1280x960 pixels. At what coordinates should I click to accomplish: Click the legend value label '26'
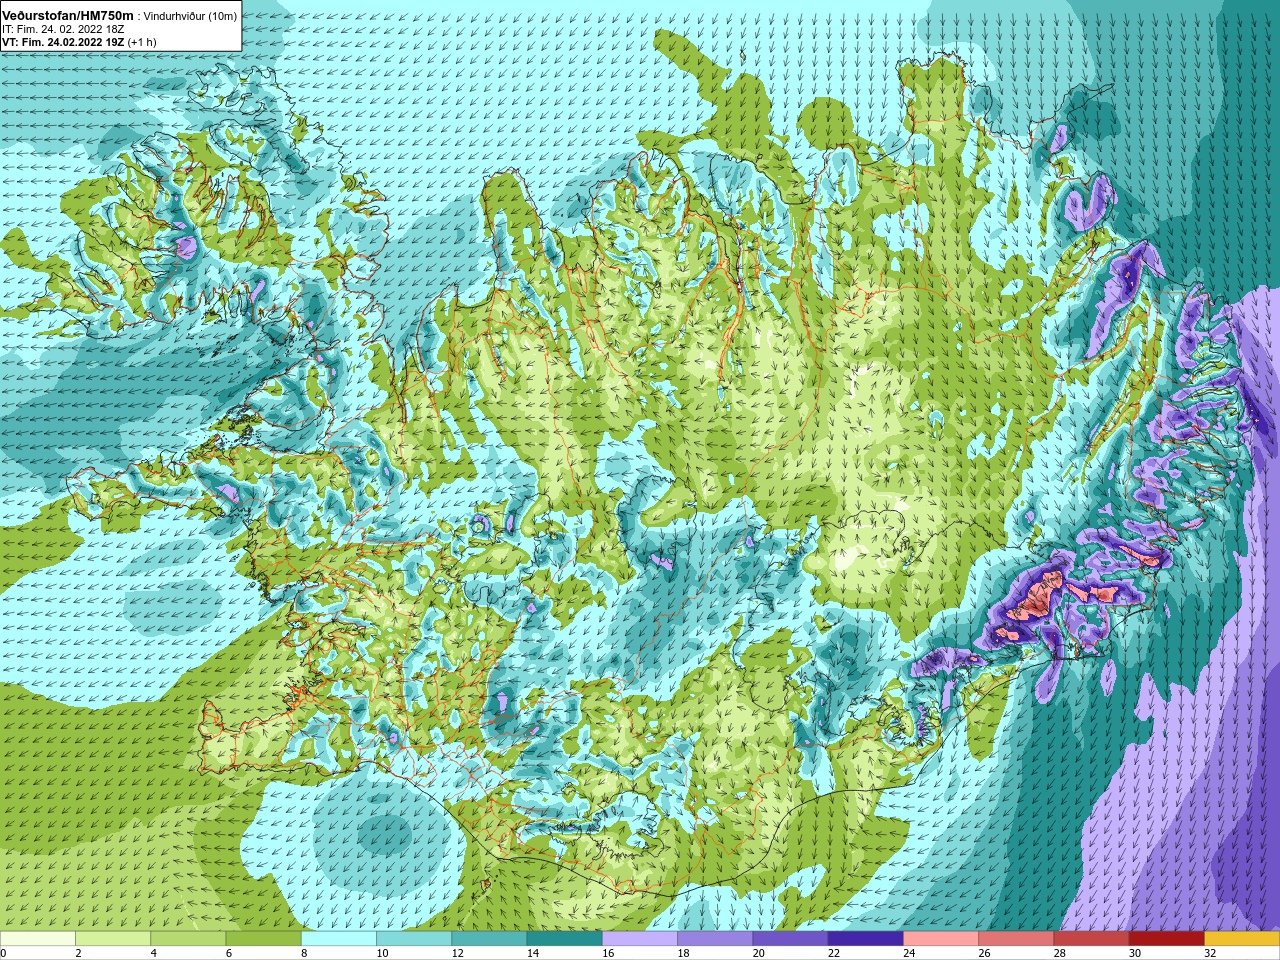click(x=985, y=953)
